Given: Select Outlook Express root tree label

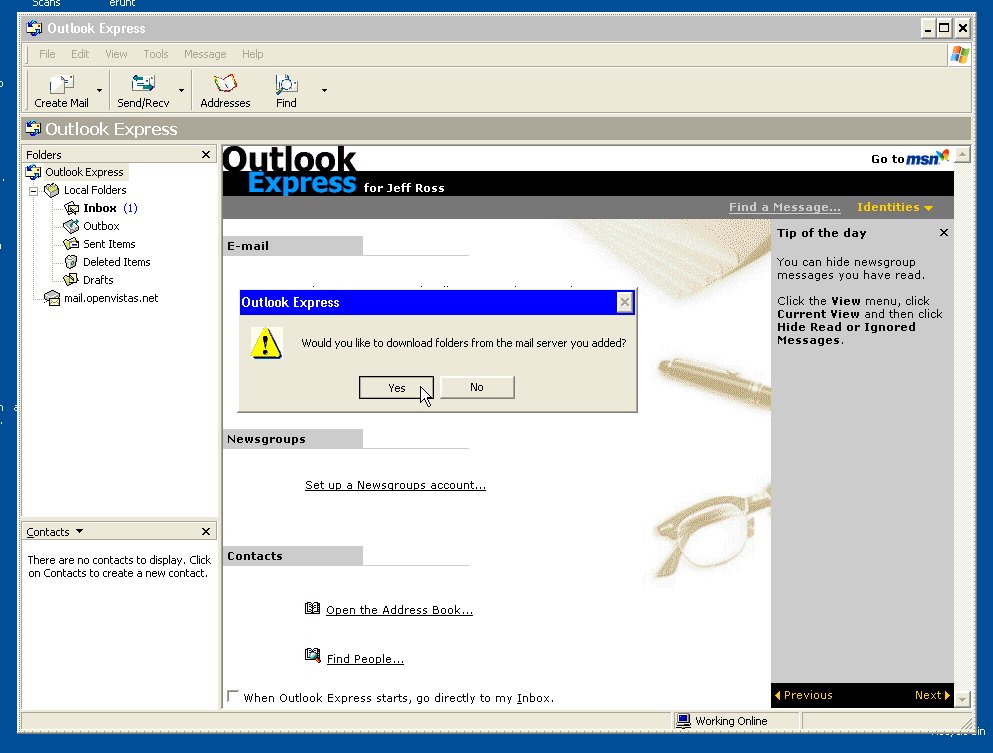Looking at the screenshot, I should pos(84,172).
